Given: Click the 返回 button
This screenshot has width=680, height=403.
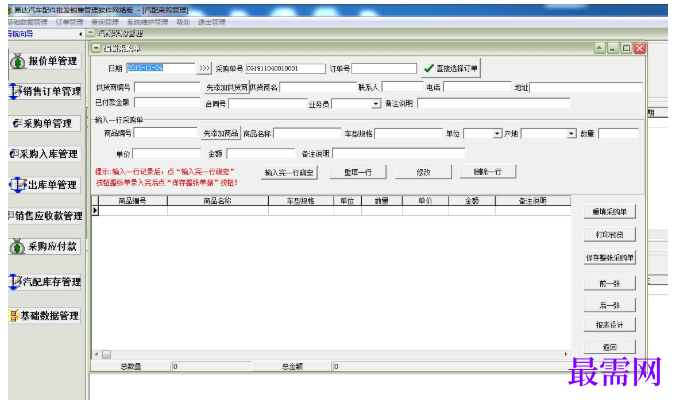Looking at the screenshot, I should click(x=609, y=347).
